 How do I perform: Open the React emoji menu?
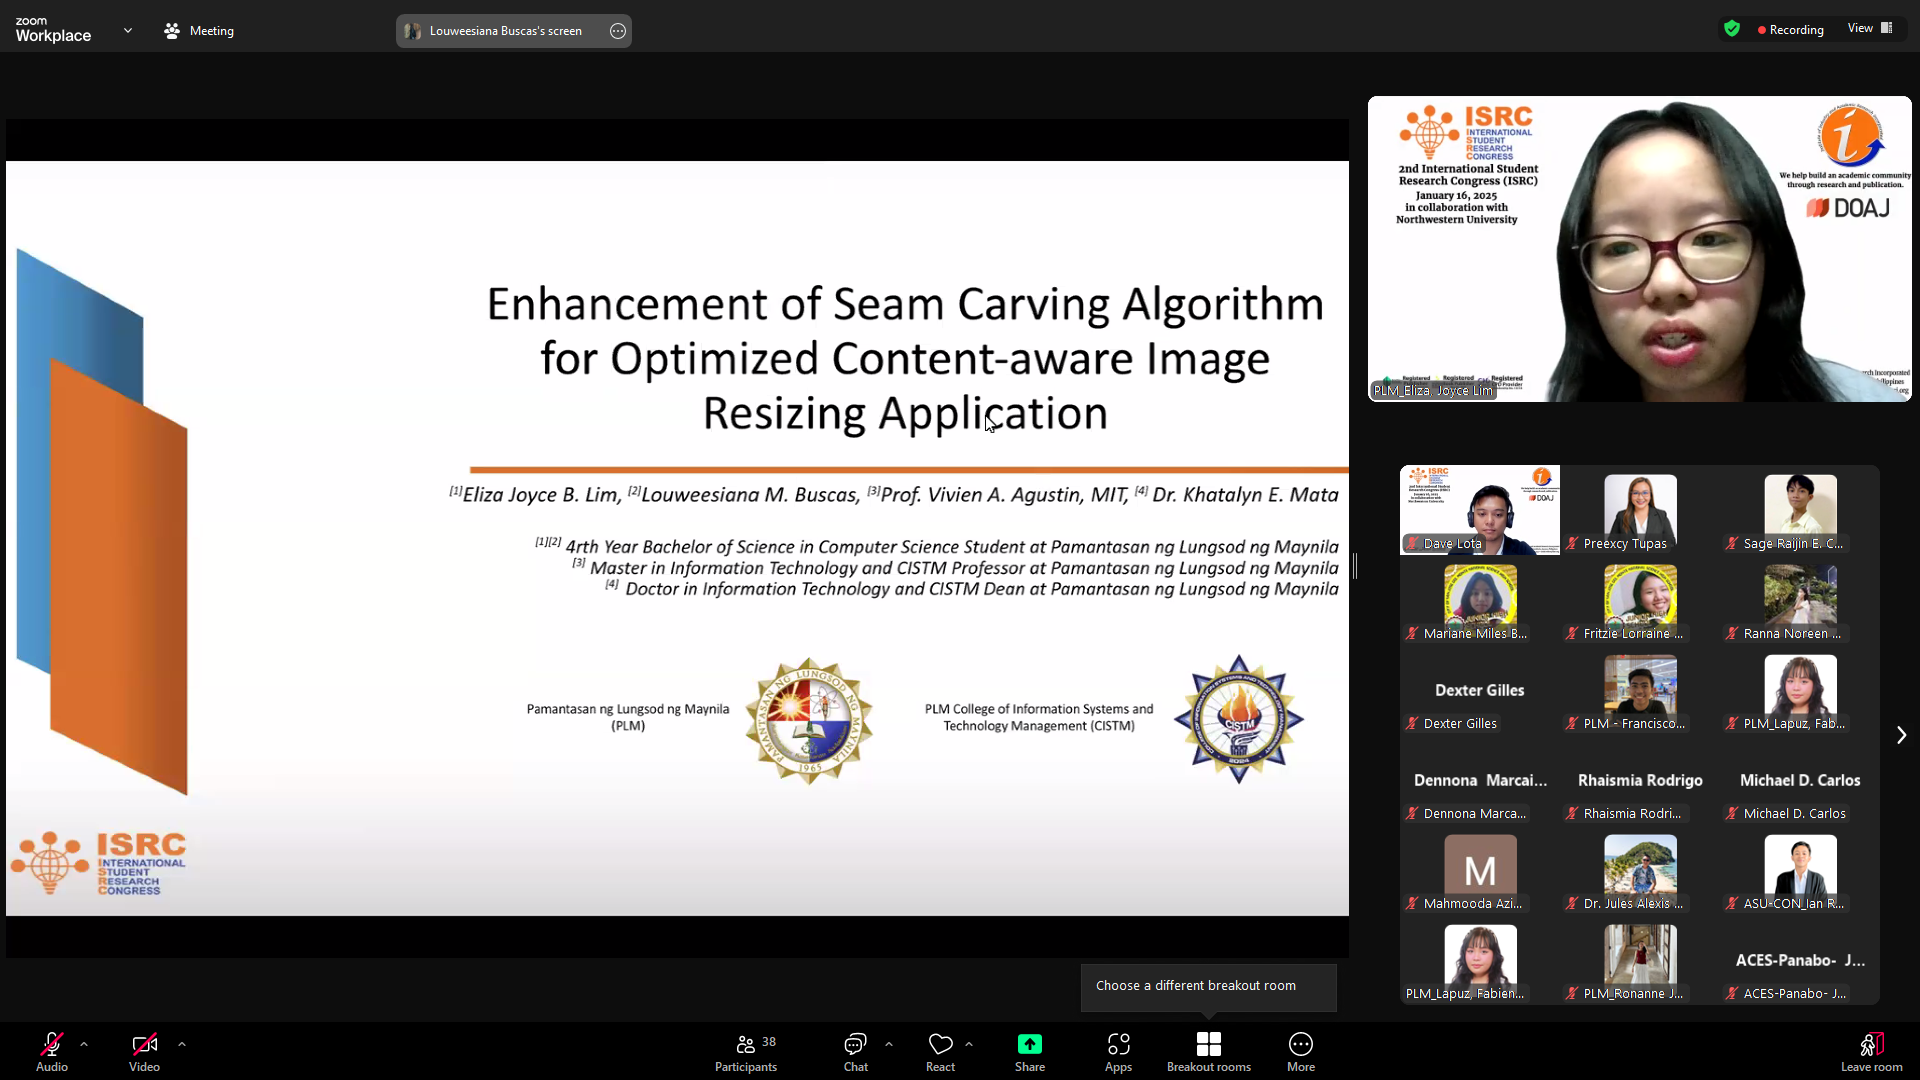pyautogui.click(x=940, y=1052)
